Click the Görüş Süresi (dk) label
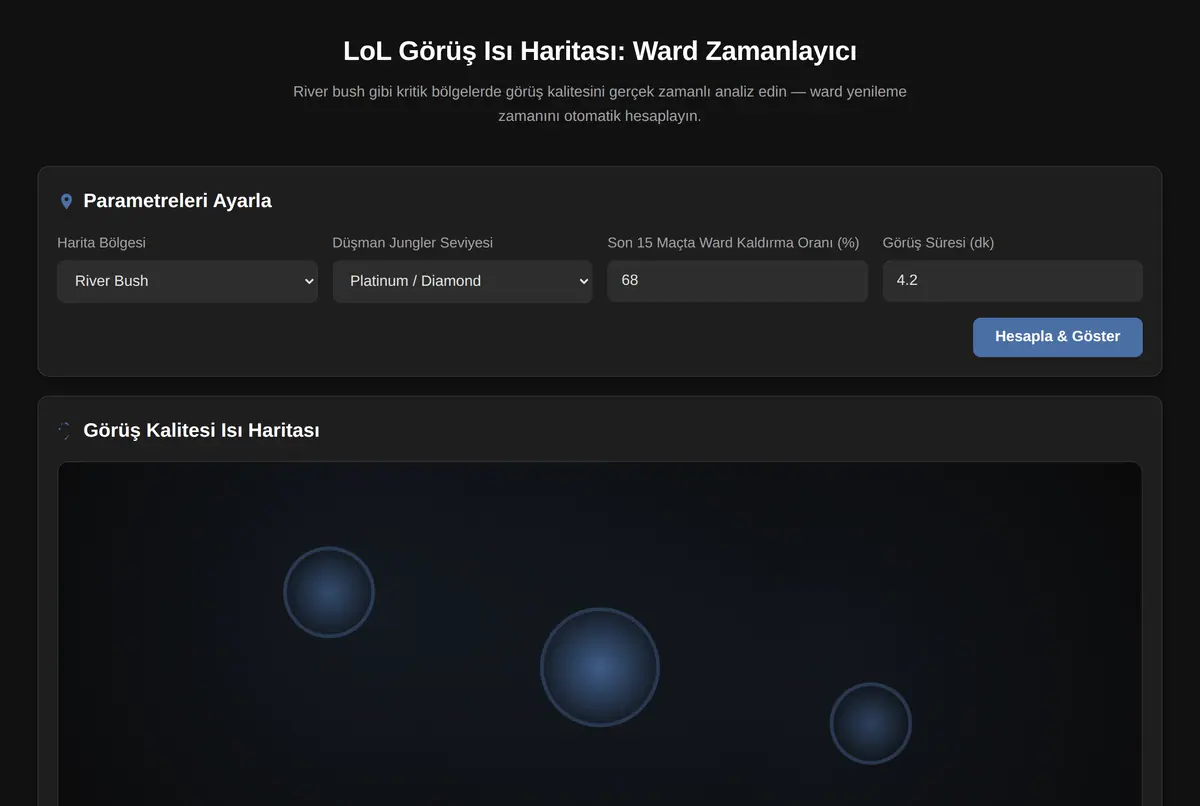 tap(938, 243)
